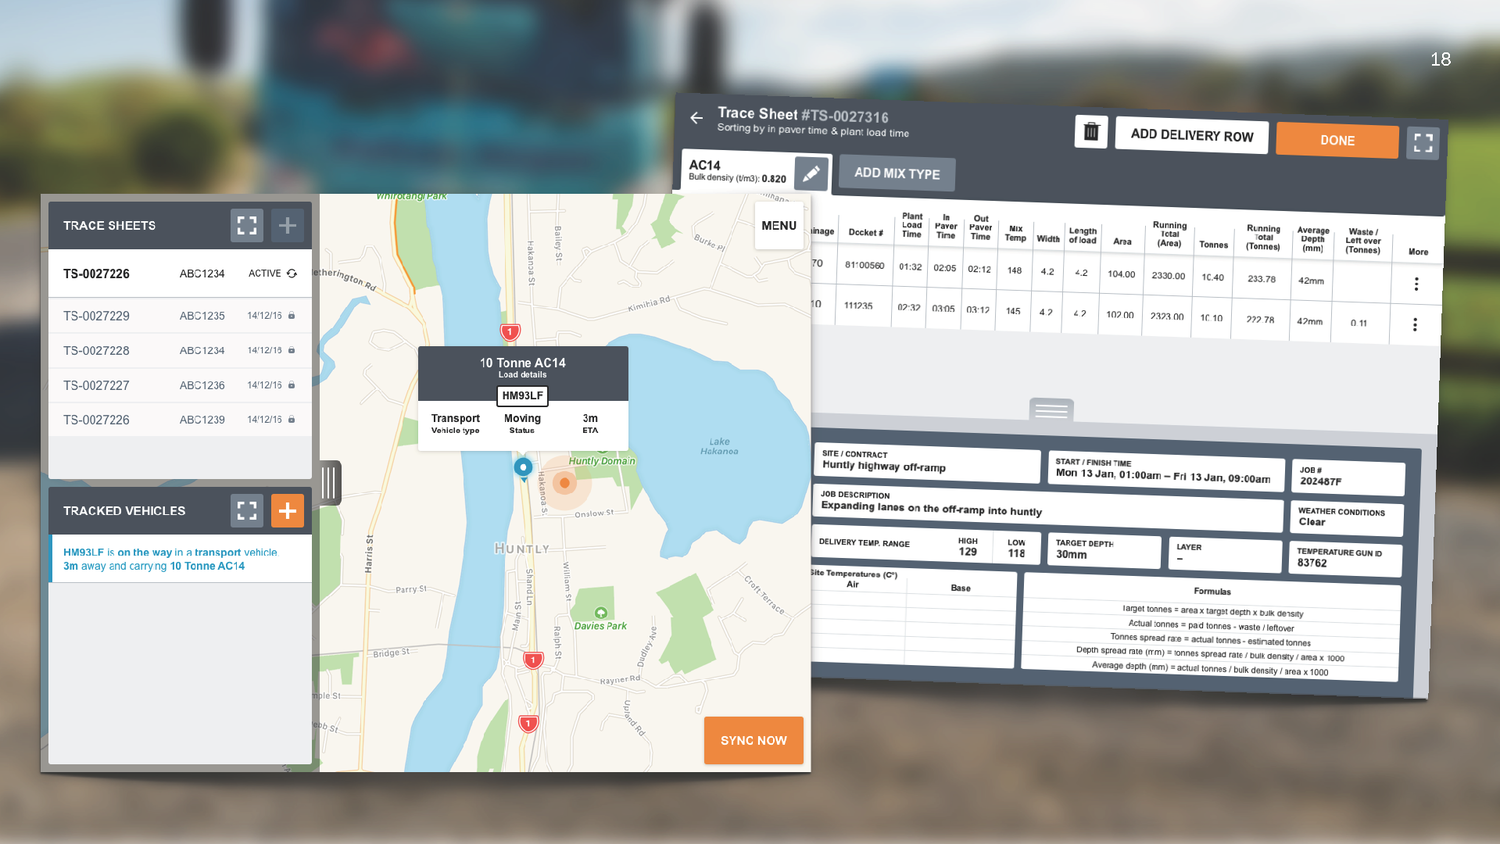
Task: Add a new trace sheet with plus icon
Action: click(x=287, y=225)
